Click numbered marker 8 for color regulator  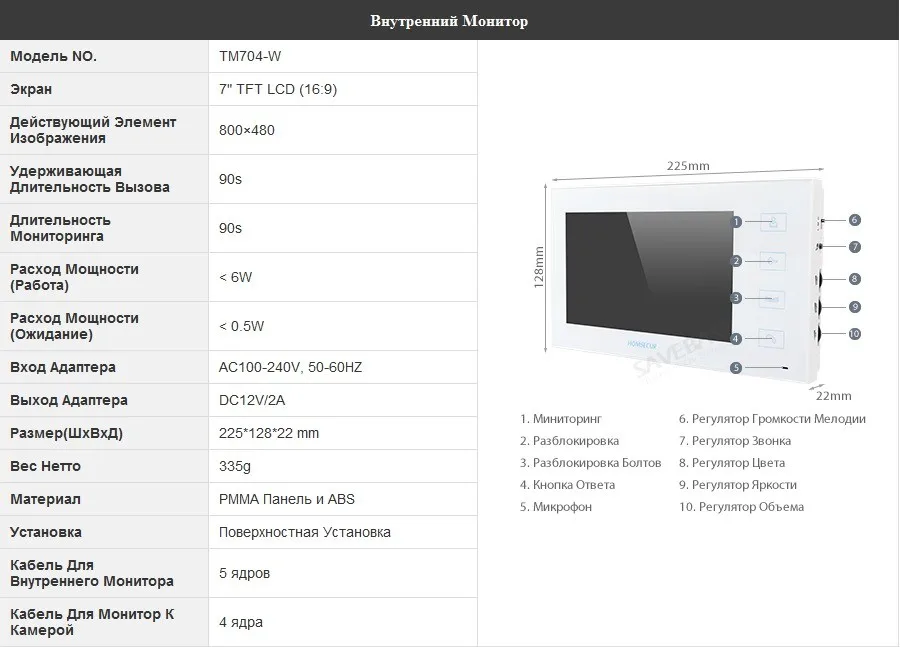click(x=855, y=279)
